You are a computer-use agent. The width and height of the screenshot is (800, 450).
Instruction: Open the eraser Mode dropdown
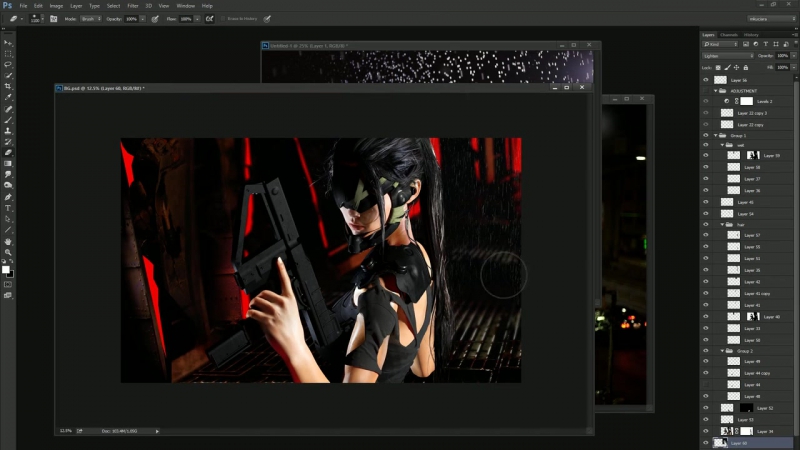(91, 19)
